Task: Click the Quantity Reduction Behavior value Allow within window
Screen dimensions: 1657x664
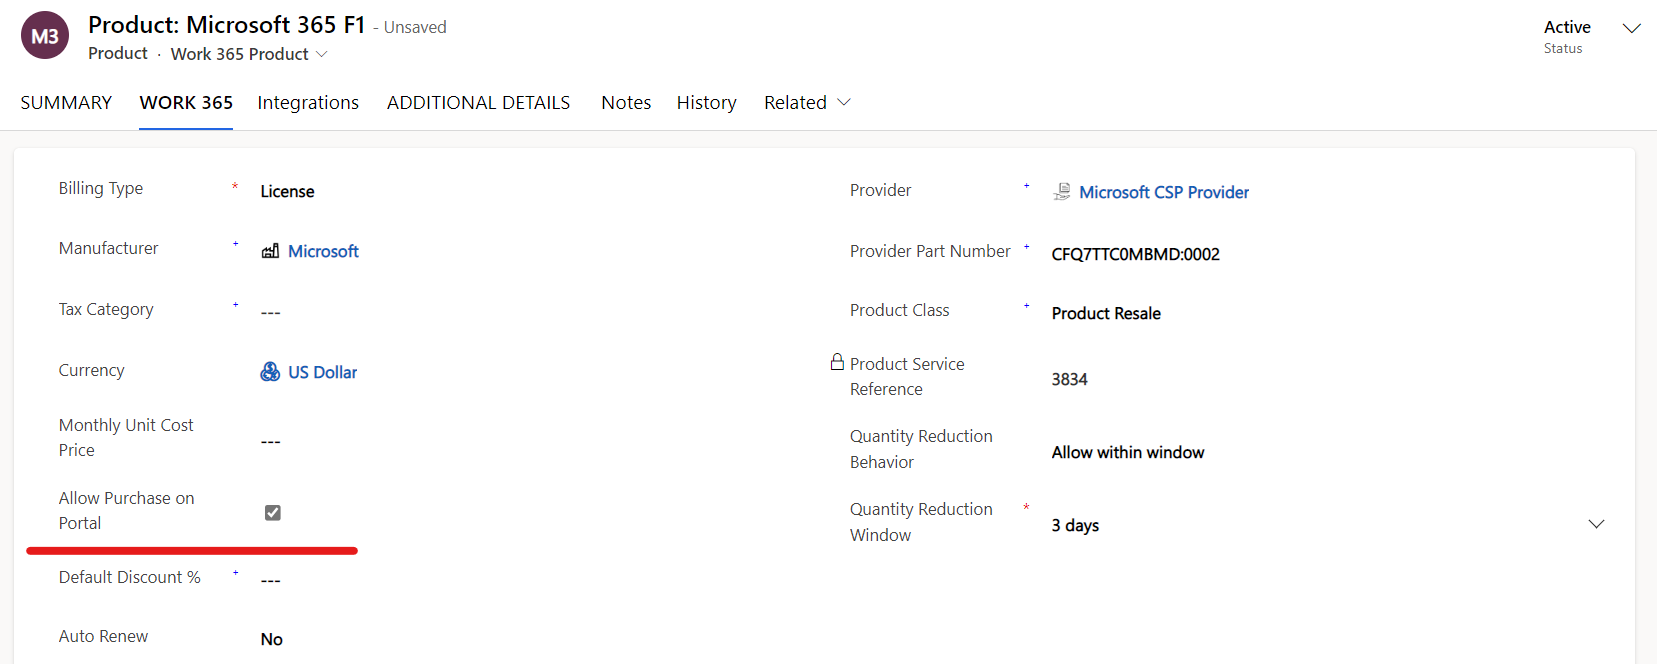Action: (x=1128, y=452)
